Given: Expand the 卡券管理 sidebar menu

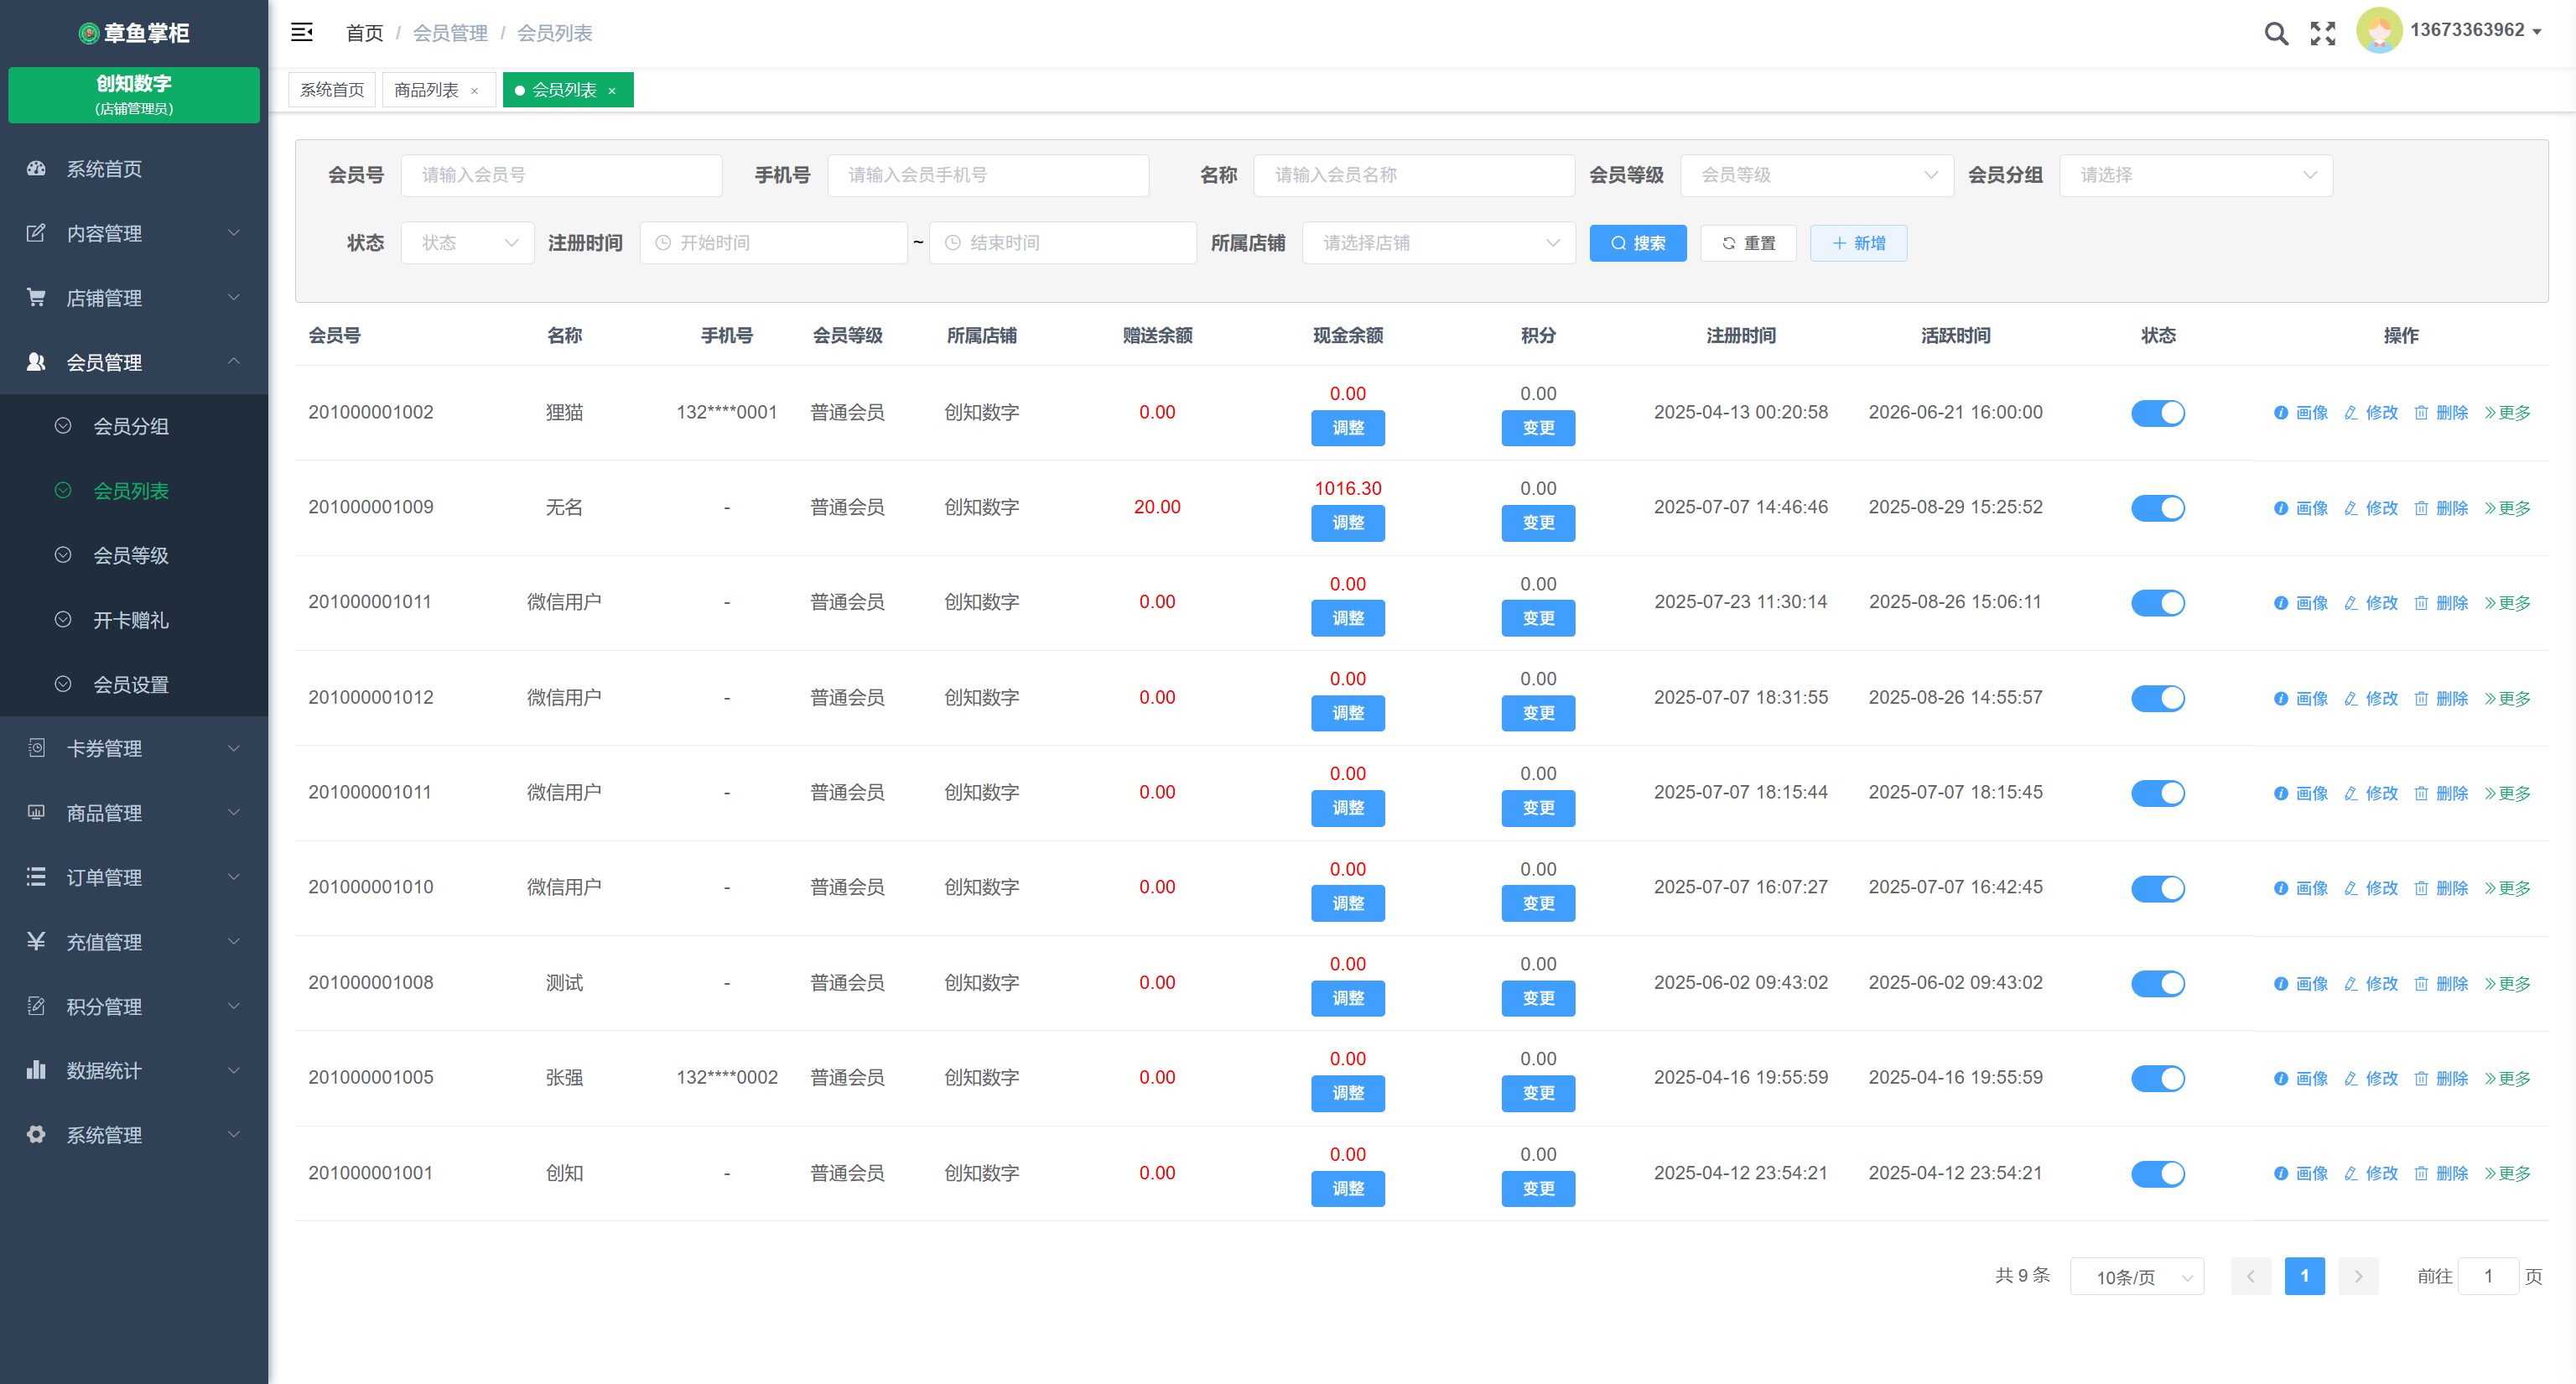Looking at the screenshot, I should pos(134,748).
